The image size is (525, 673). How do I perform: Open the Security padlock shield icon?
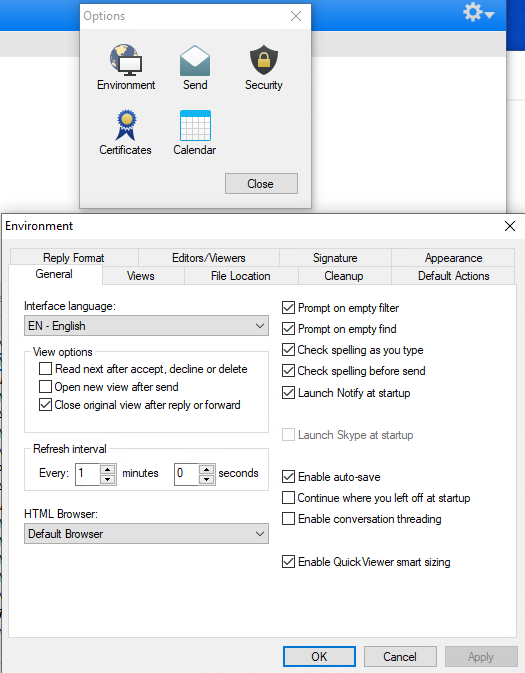click(x=264, y=60)
